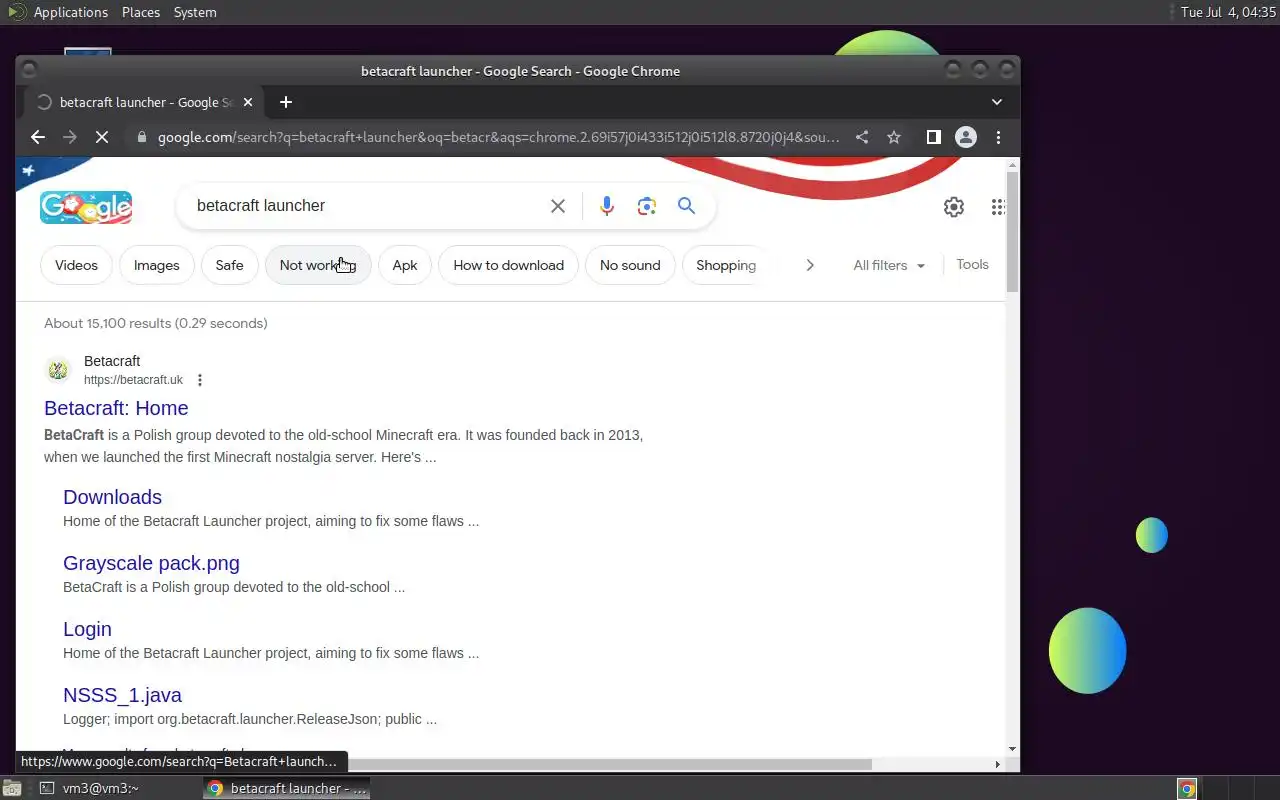Stop loading the page
1280x800 pixels.
102,137
